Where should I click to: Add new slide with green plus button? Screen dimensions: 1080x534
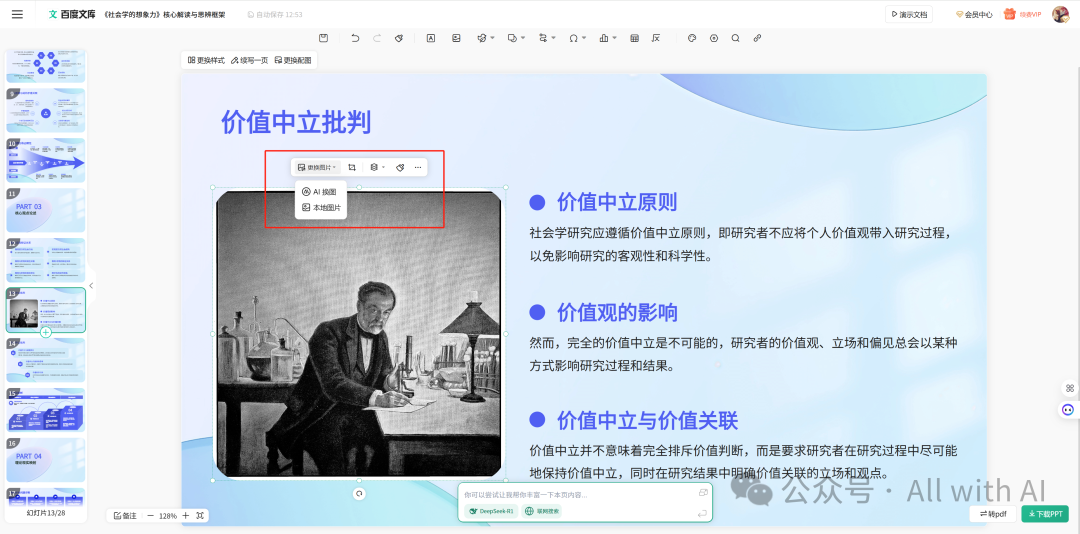pyautogui.click(x=45, y=332)
